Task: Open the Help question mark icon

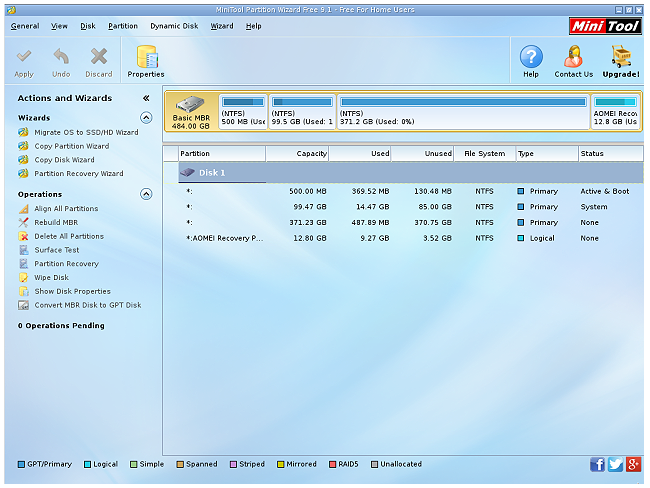Action: tap(531, 57)
